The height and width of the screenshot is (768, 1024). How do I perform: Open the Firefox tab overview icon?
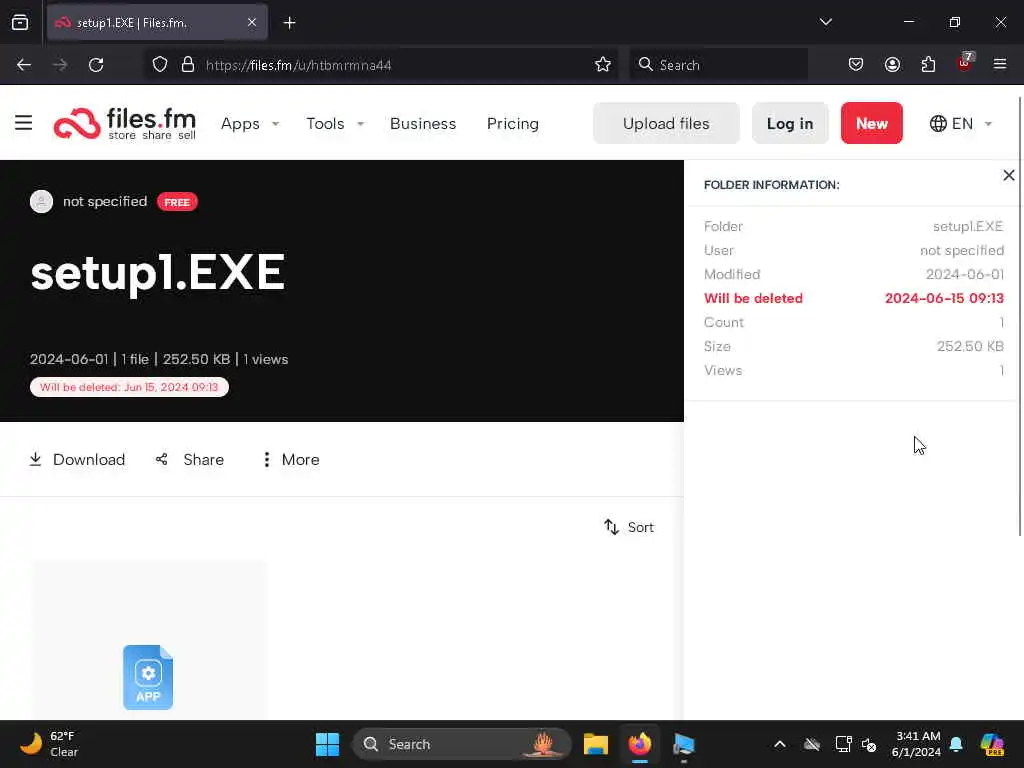20,23
